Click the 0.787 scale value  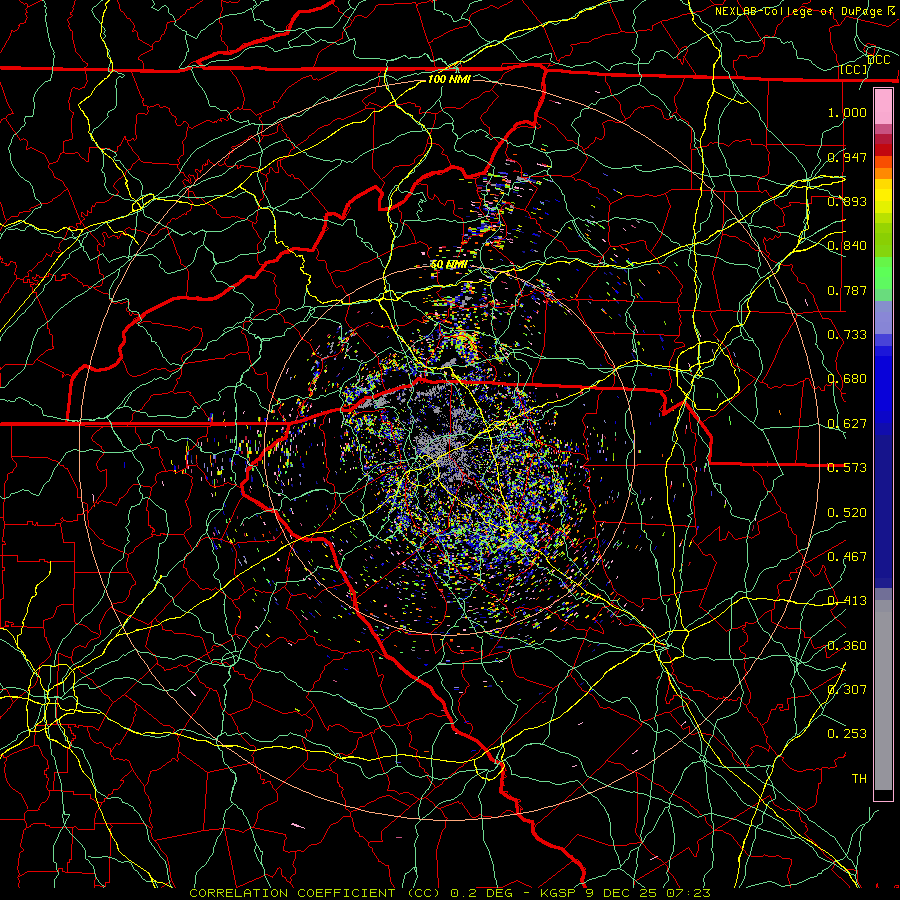(x=847, y=290)
